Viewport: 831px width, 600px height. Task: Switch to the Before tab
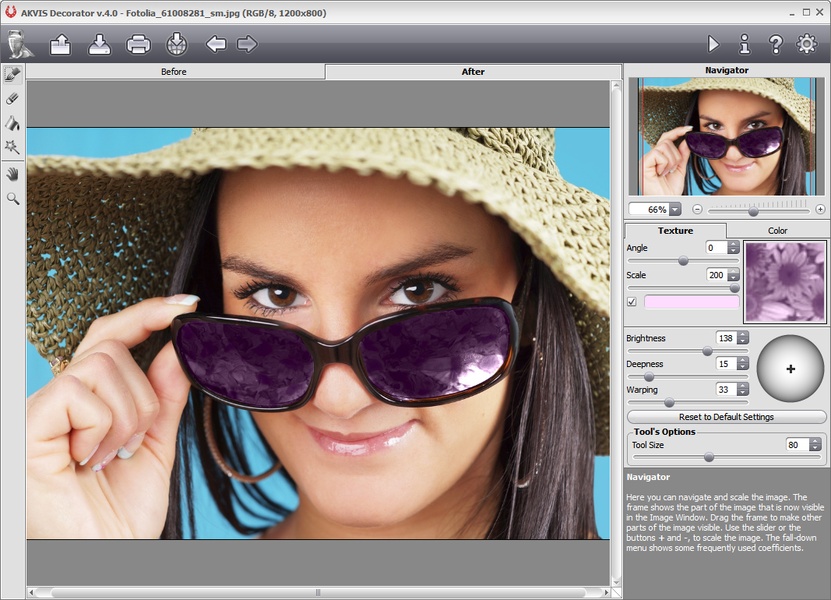pyautogui.click(x=175, y=72)
